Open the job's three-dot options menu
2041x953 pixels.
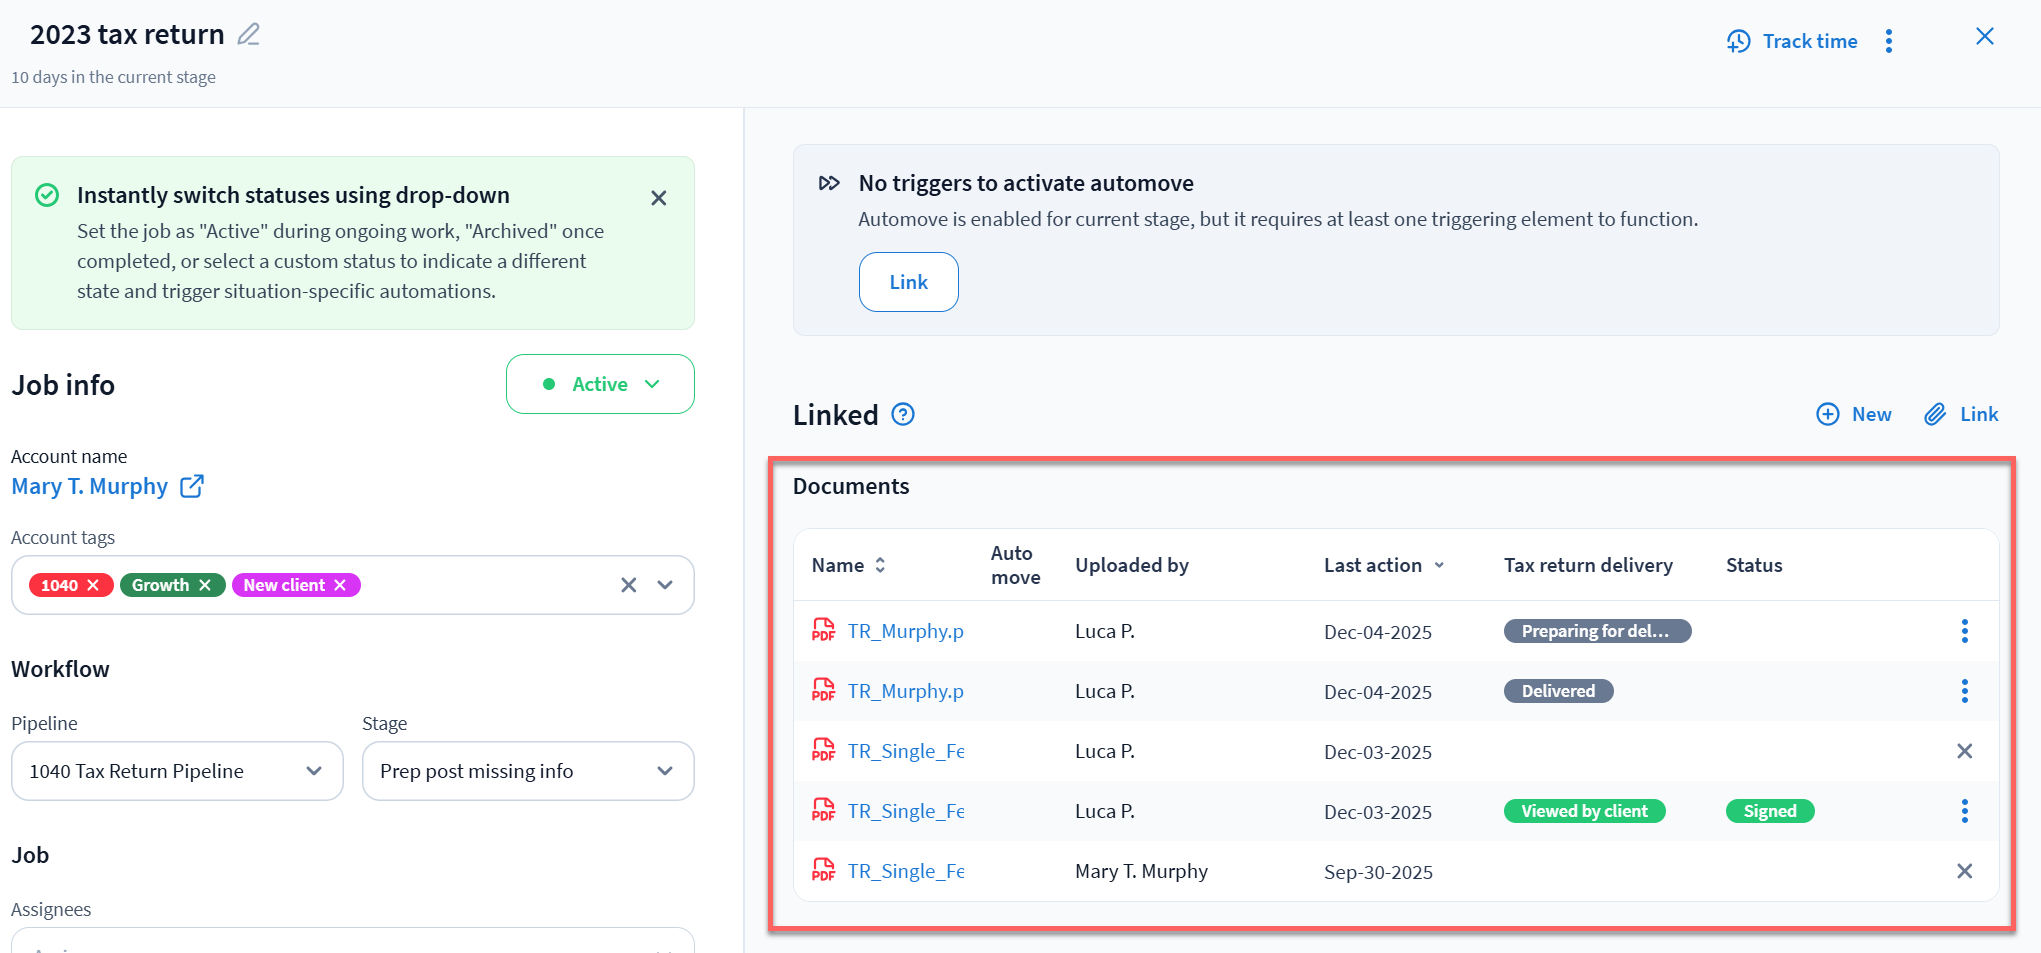click(x=1888, y=41)
